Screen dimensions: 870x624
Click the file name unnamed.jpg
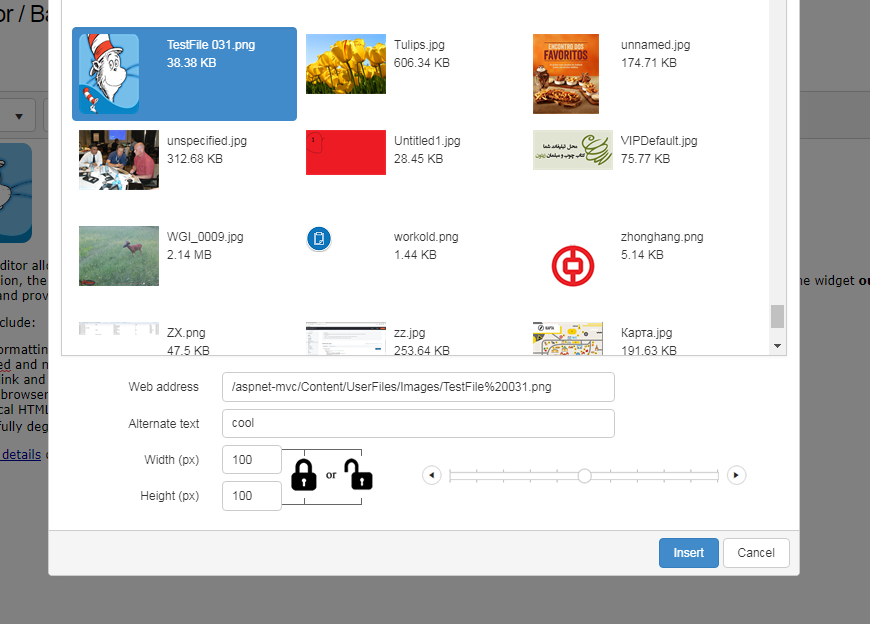pyautogui.click(x=655, y=45)
